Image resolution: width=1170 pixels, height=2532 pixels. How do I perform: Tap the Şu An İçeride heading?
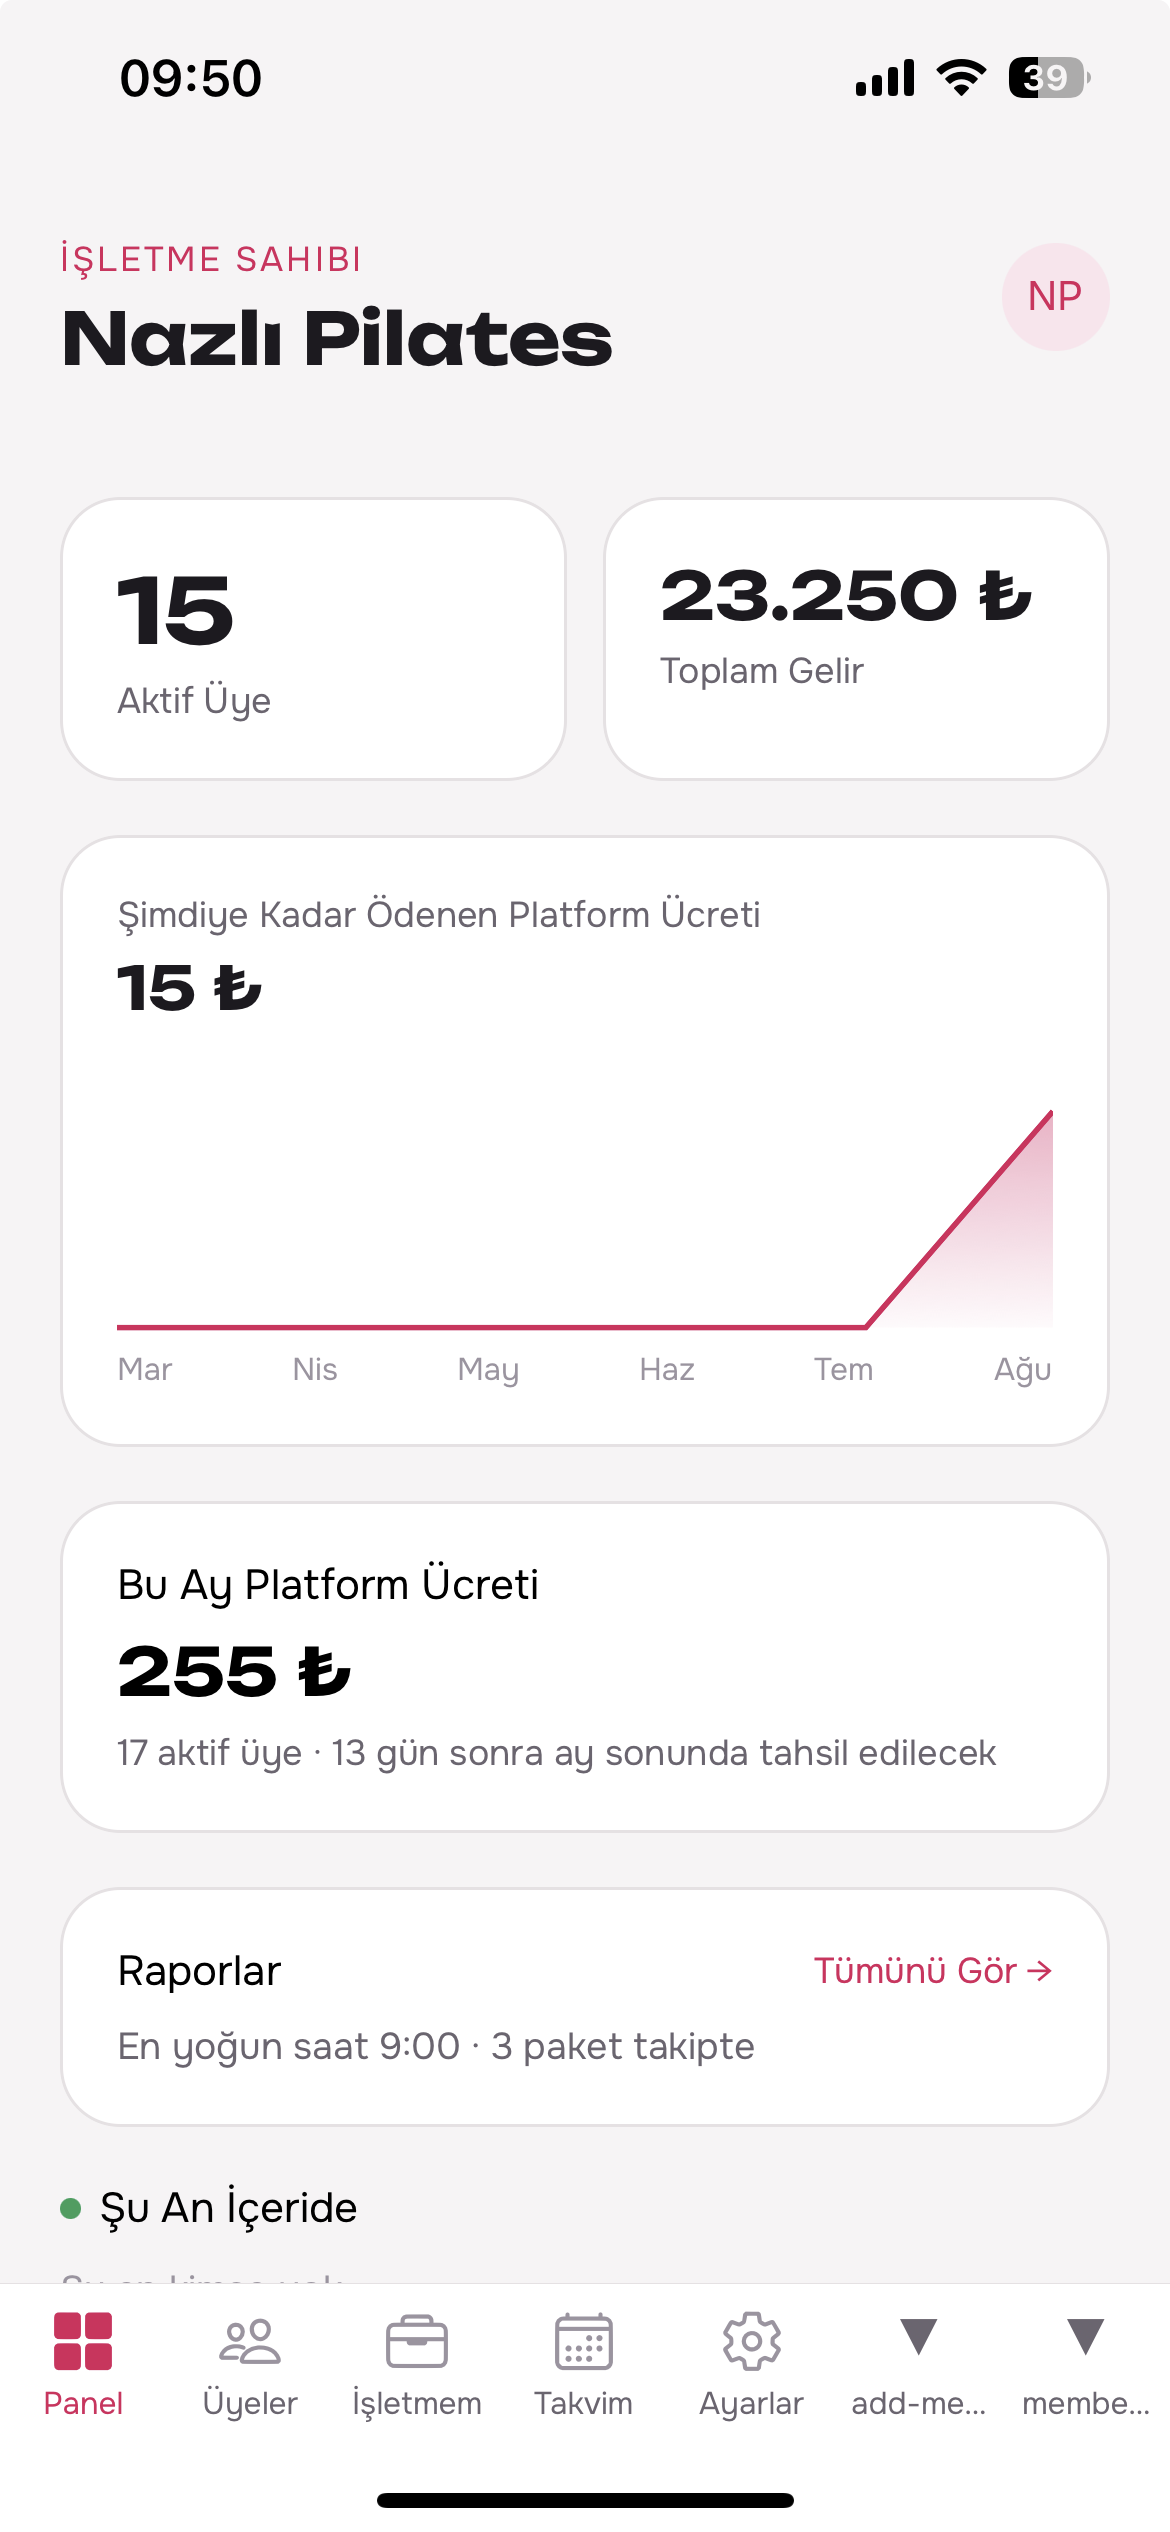pyautogui.click(x=228, y=2207)
